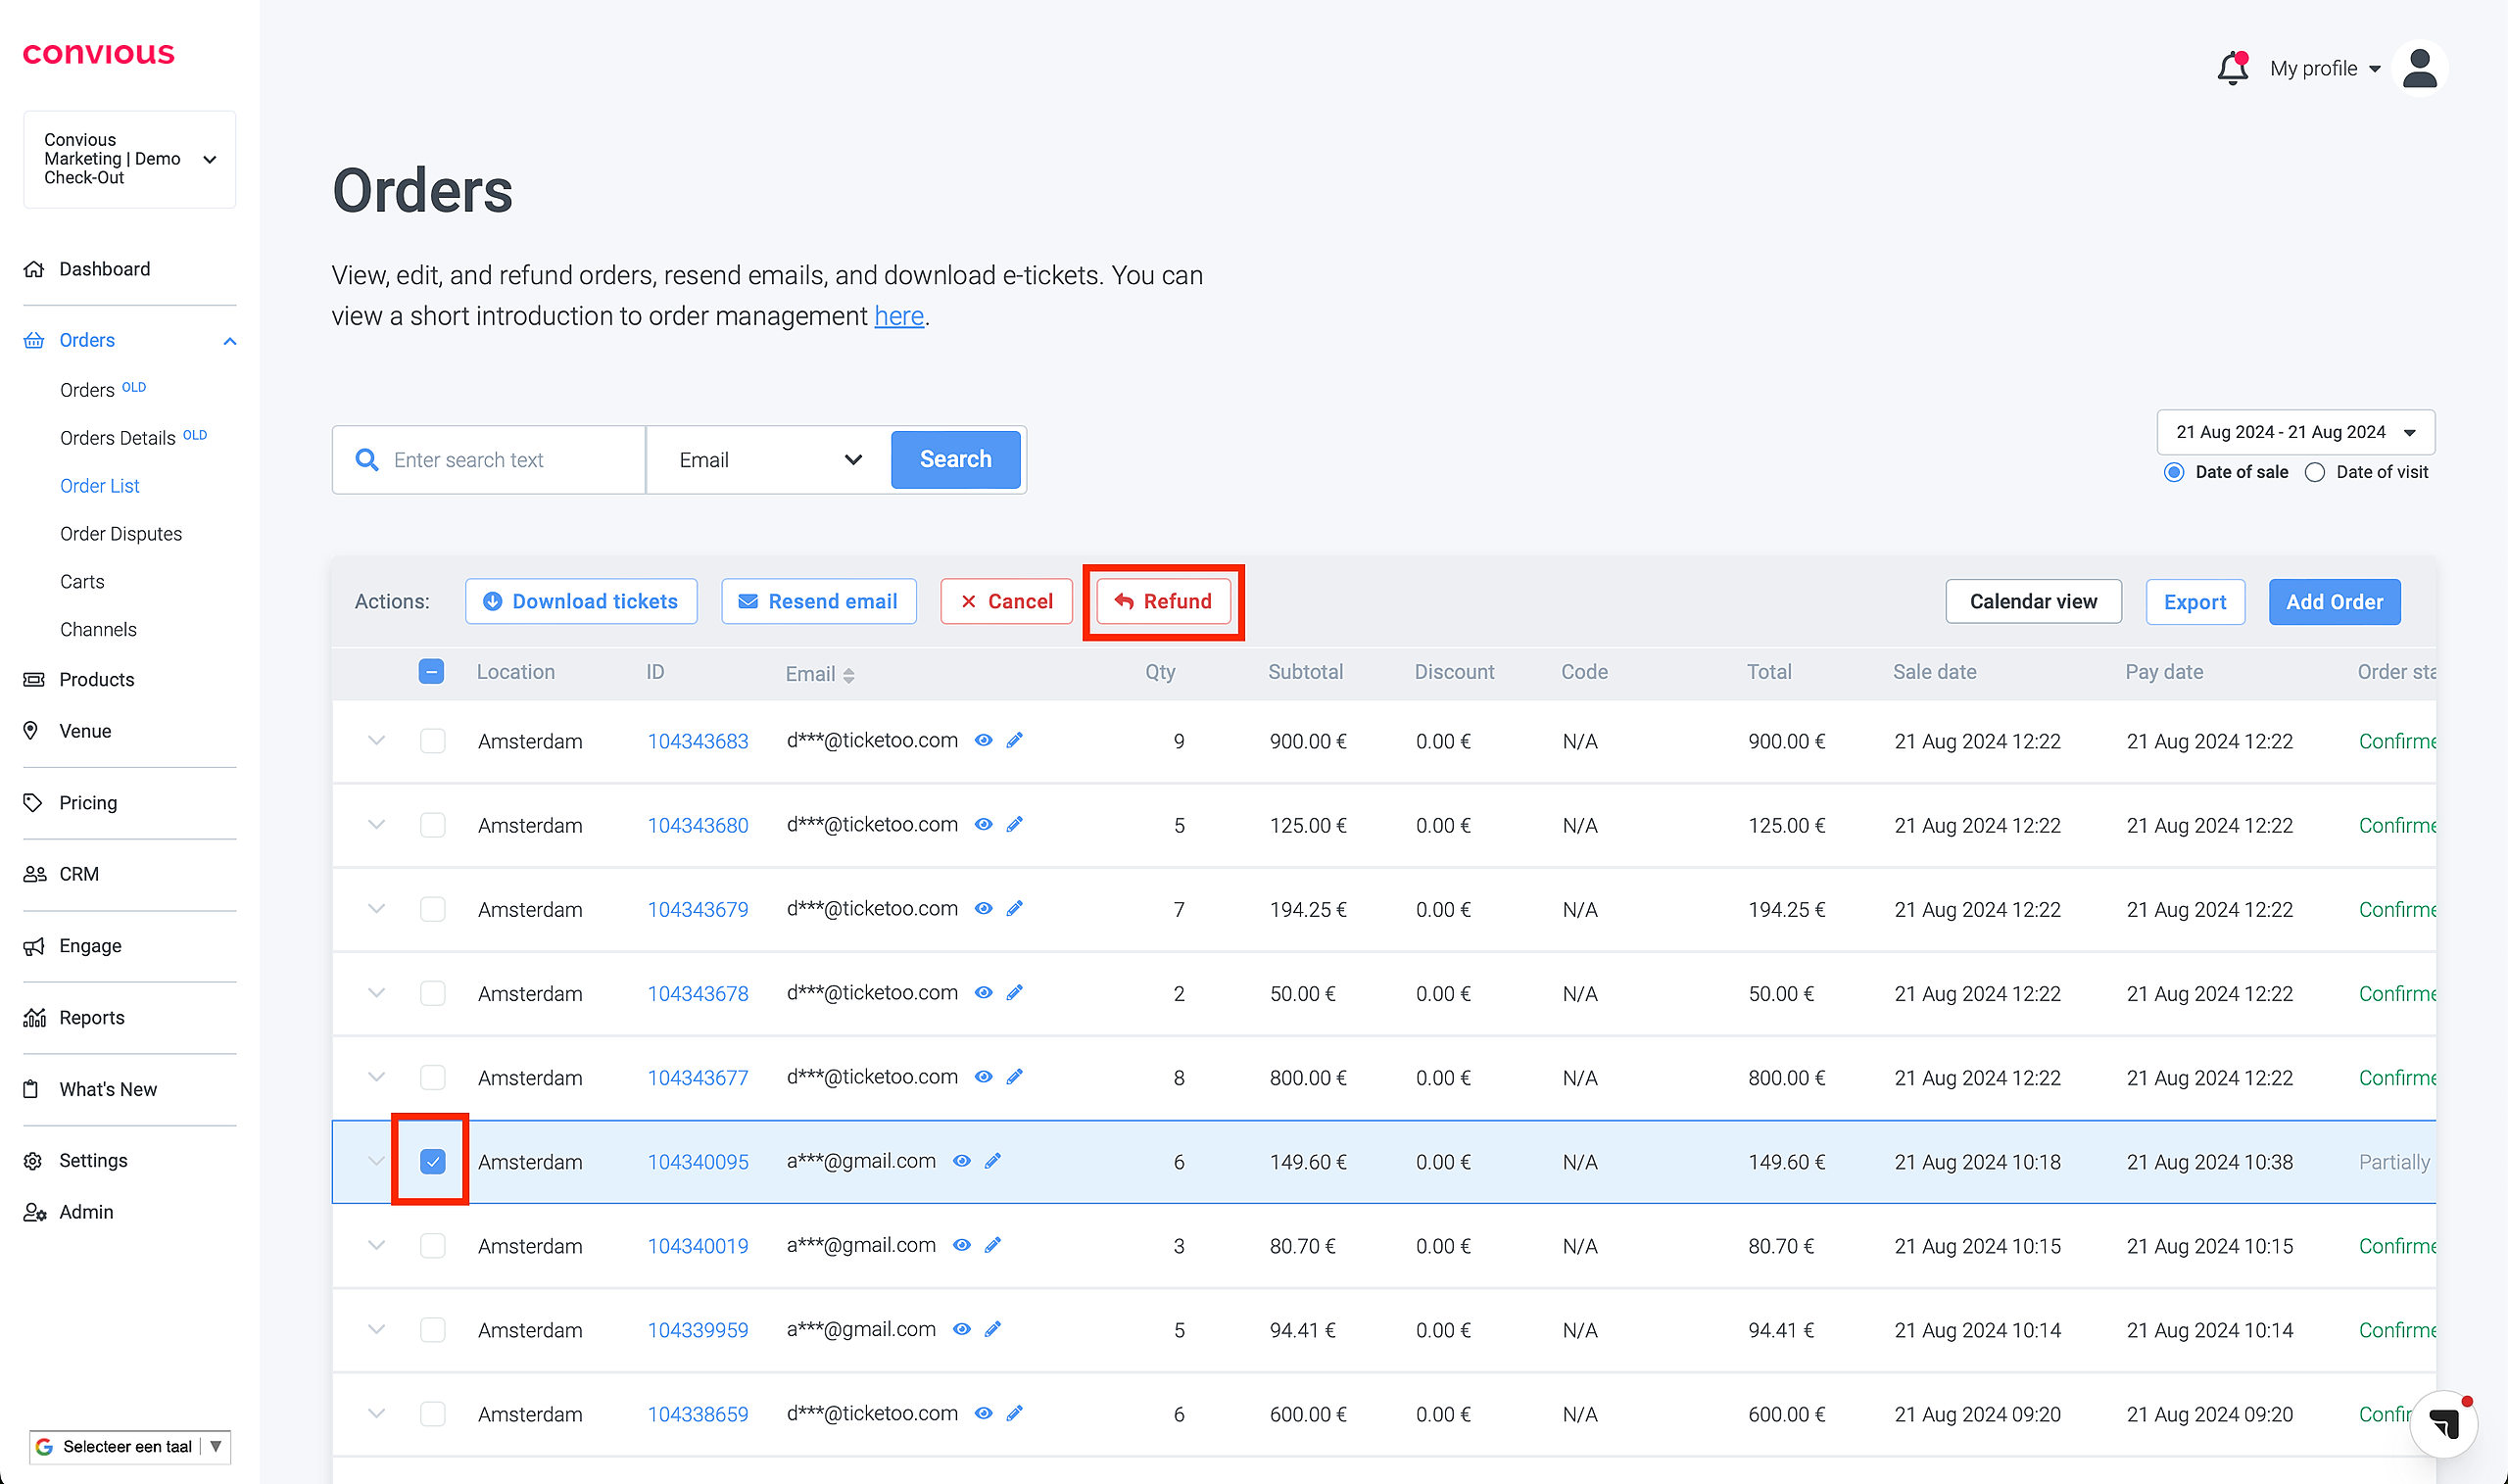Viewport: 2508px width, 1484px height.
Task: Open the Email search type dropdown
Action: [768, 460]
